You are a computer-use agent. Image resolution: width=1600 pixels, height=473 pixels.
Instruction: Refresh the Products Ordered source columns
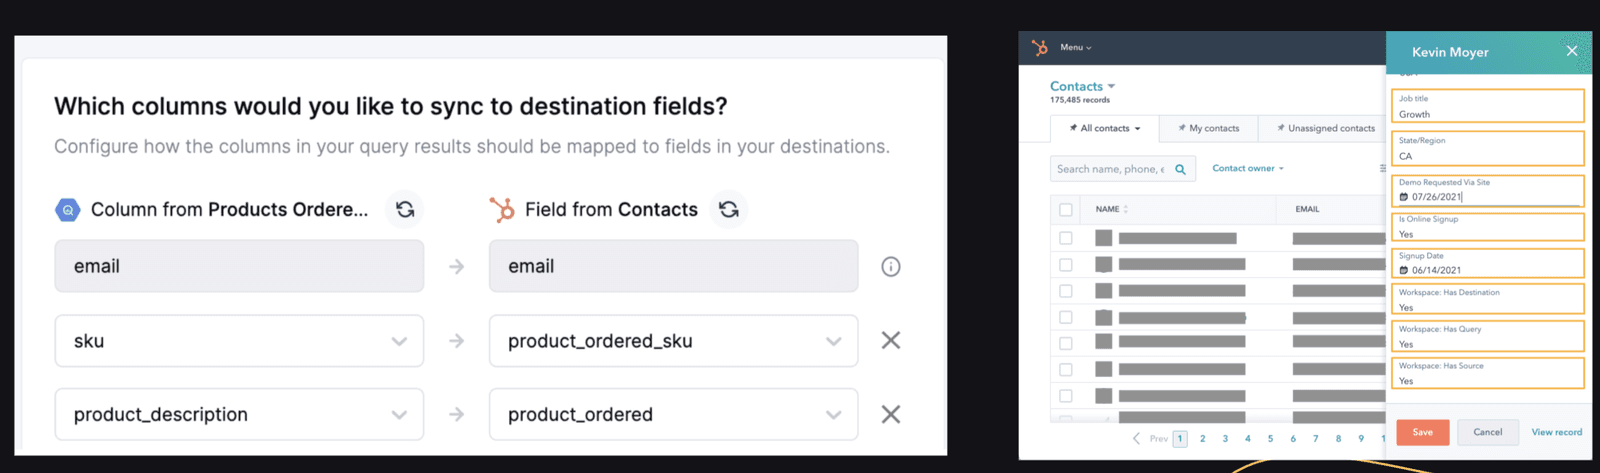click(x=404, y=209)
